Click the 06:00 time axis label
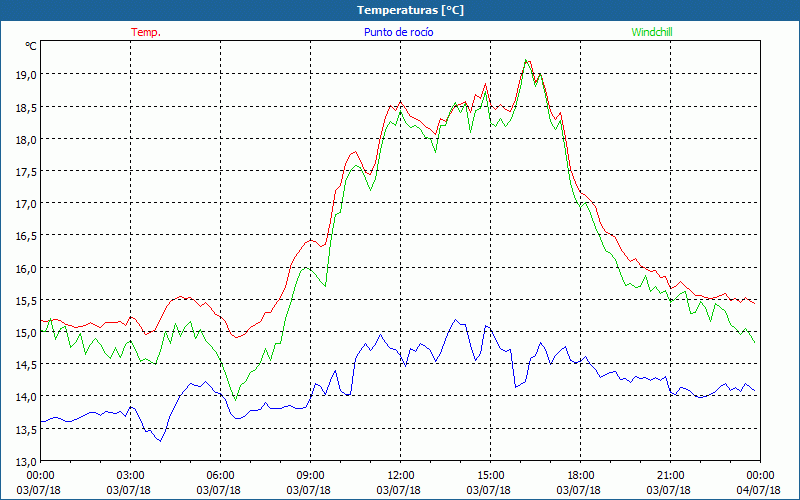 click(x=220, y=476)
